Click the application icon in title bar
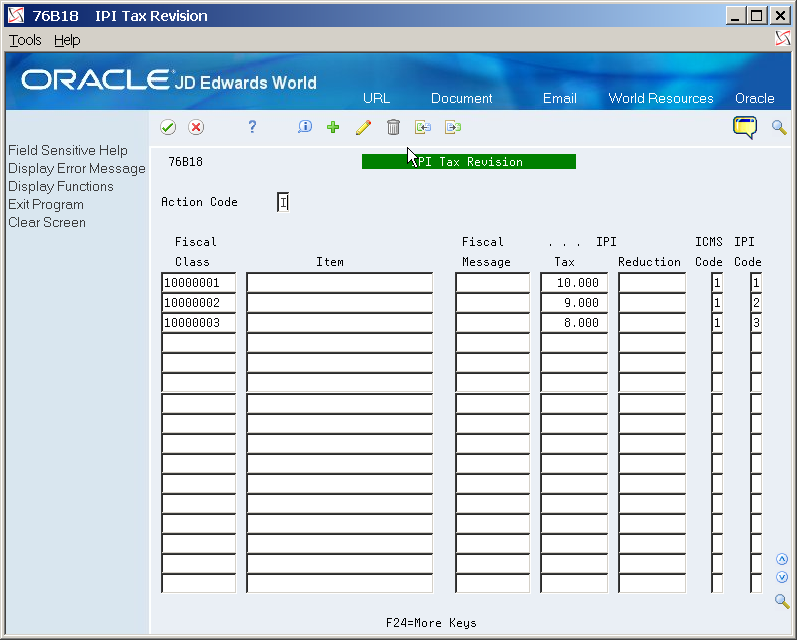Viewport: 797px width, 640px height. coord(16,16)
